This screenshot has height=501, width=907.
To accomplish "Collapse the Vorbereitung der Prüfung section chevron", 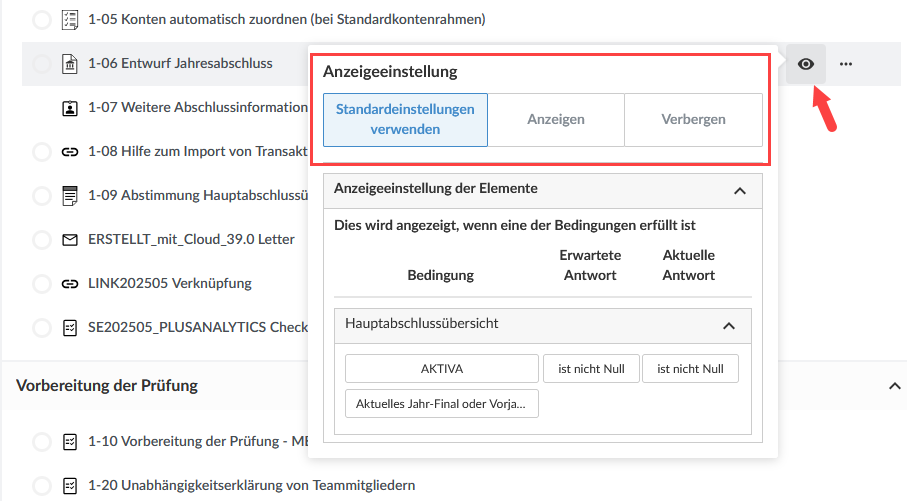I will click(894, 386).
